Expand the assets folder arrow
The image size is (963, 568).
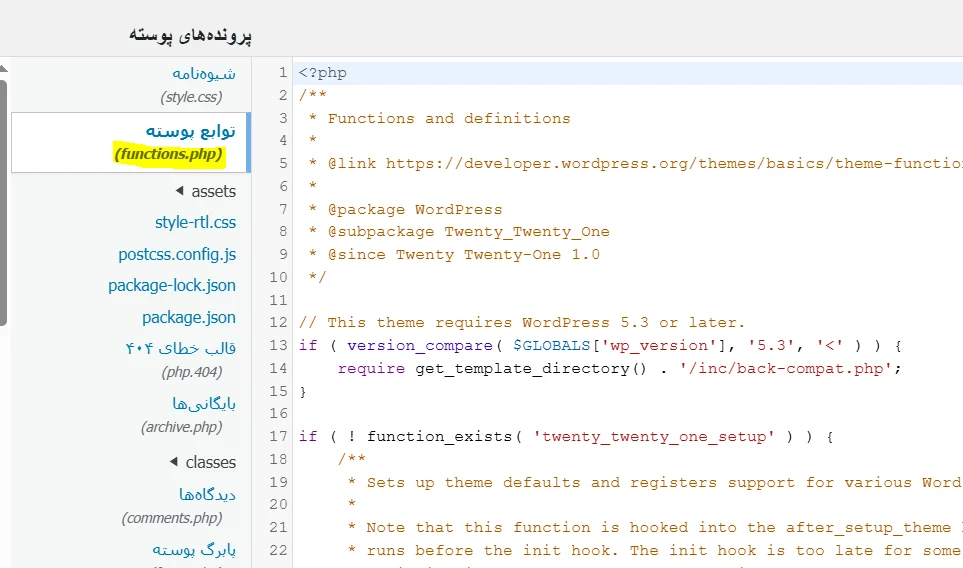click(x=180, y=191)
